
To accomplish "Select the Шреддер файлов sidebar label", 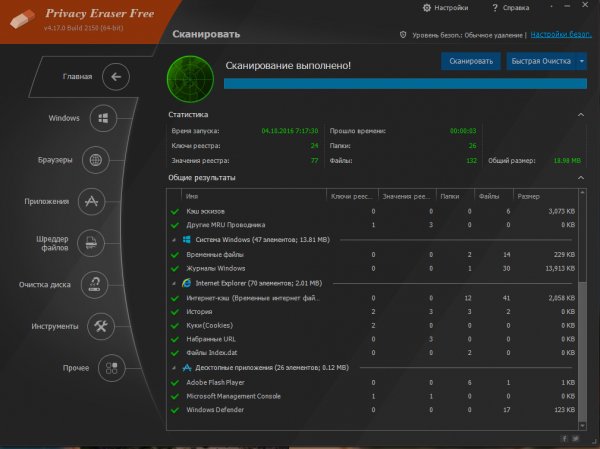I will (52, 243).
